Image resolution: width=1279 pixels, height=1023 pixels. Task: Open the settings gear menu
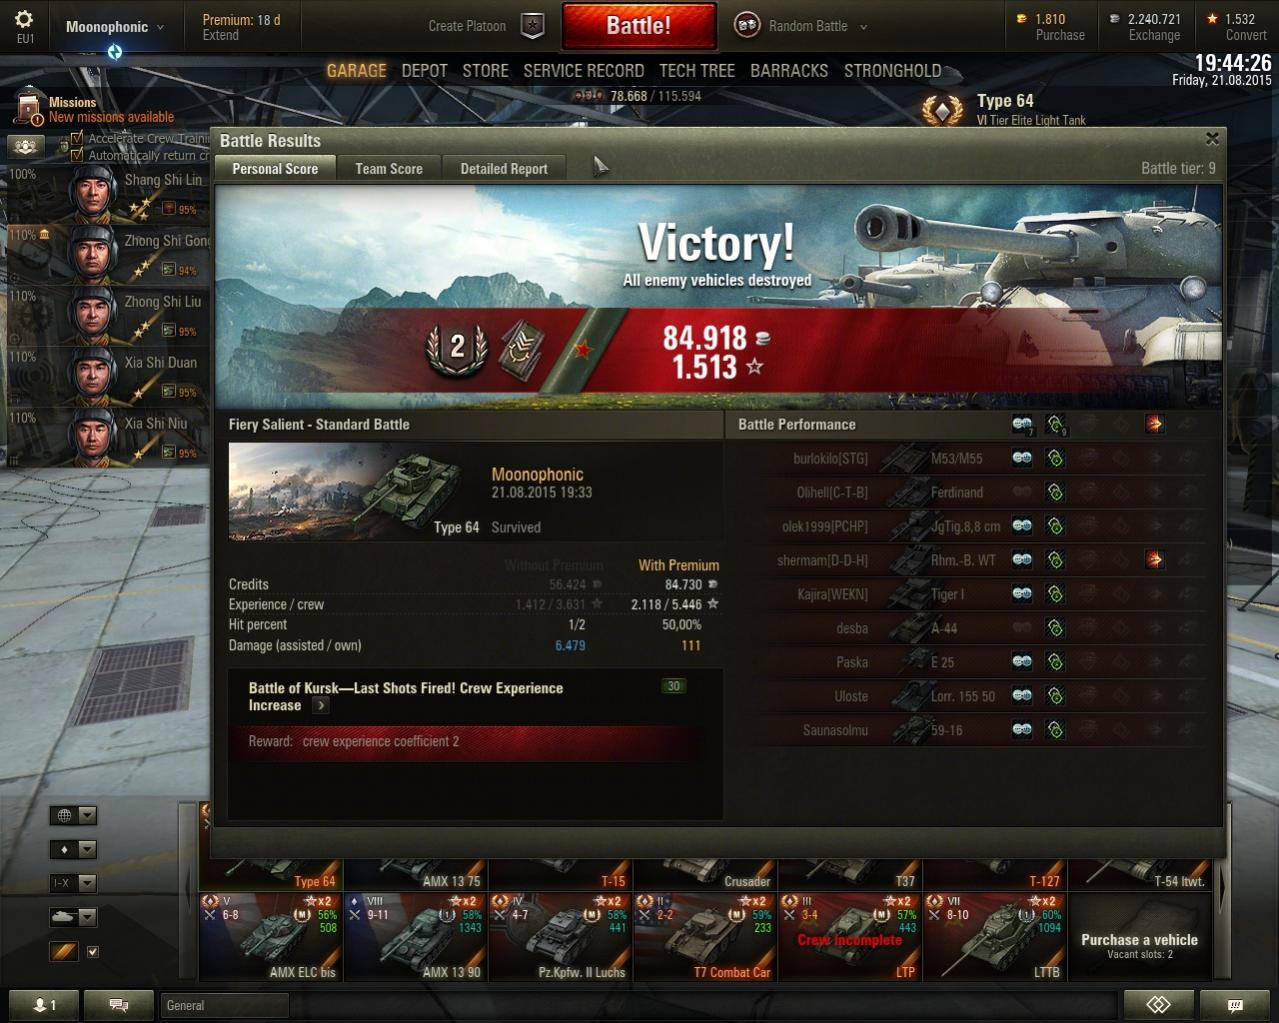(24, 19)
